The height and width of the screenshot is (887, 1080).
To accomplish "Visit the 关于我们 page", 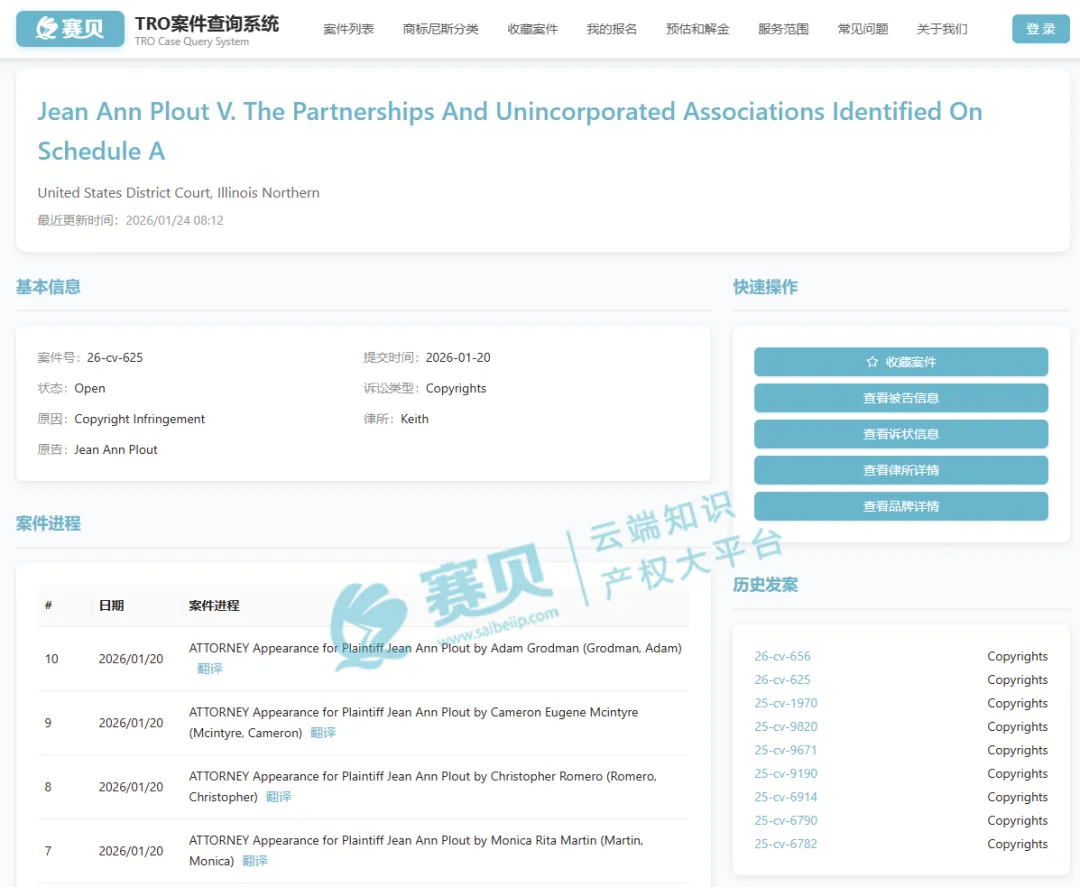I will click(941, 29).
